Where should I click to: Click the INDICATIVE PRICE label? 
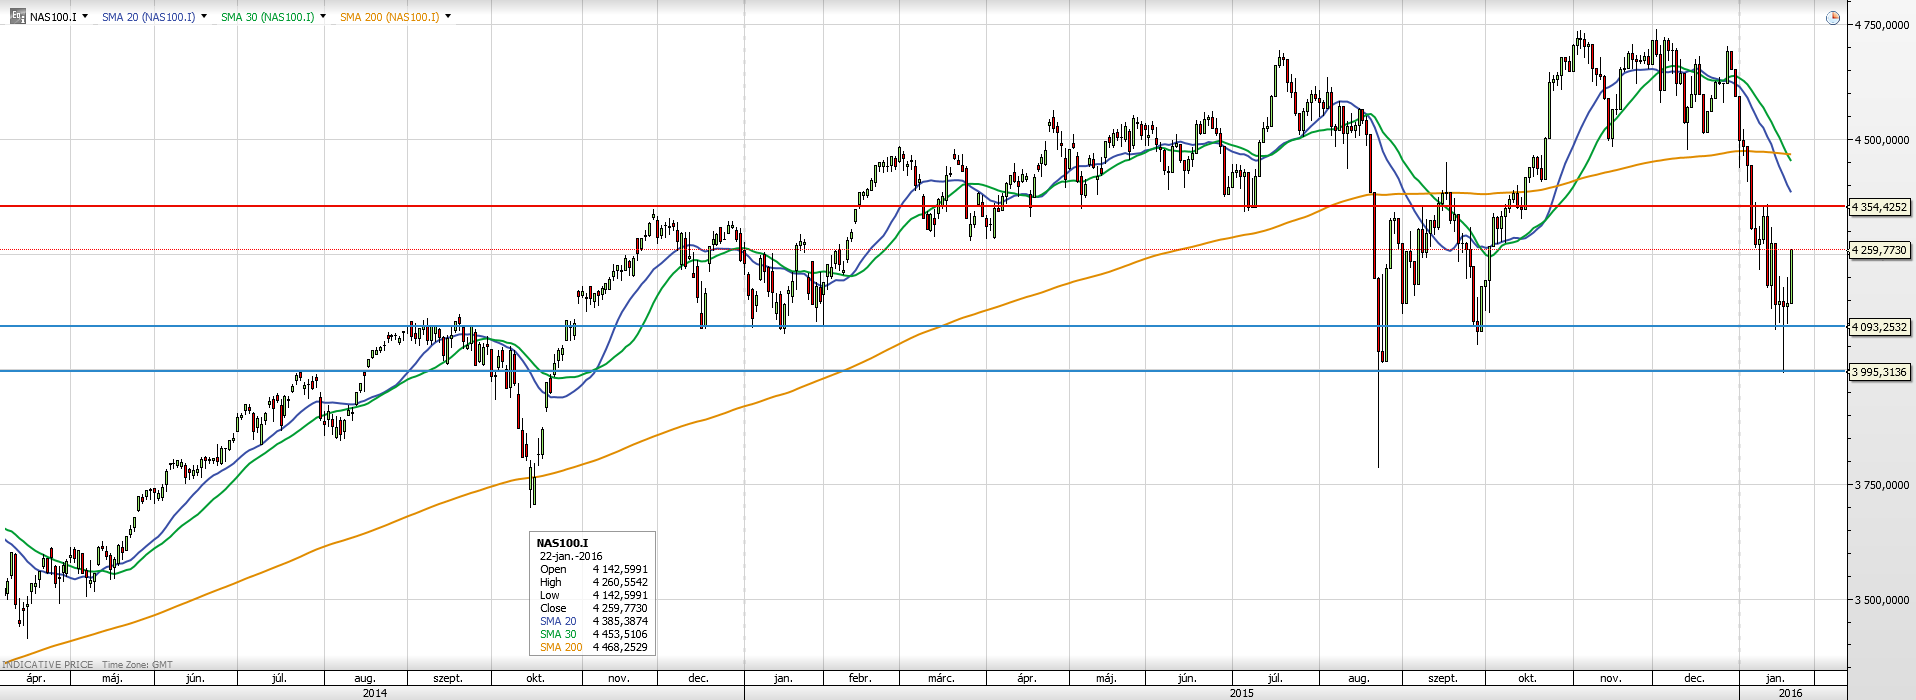48,664
